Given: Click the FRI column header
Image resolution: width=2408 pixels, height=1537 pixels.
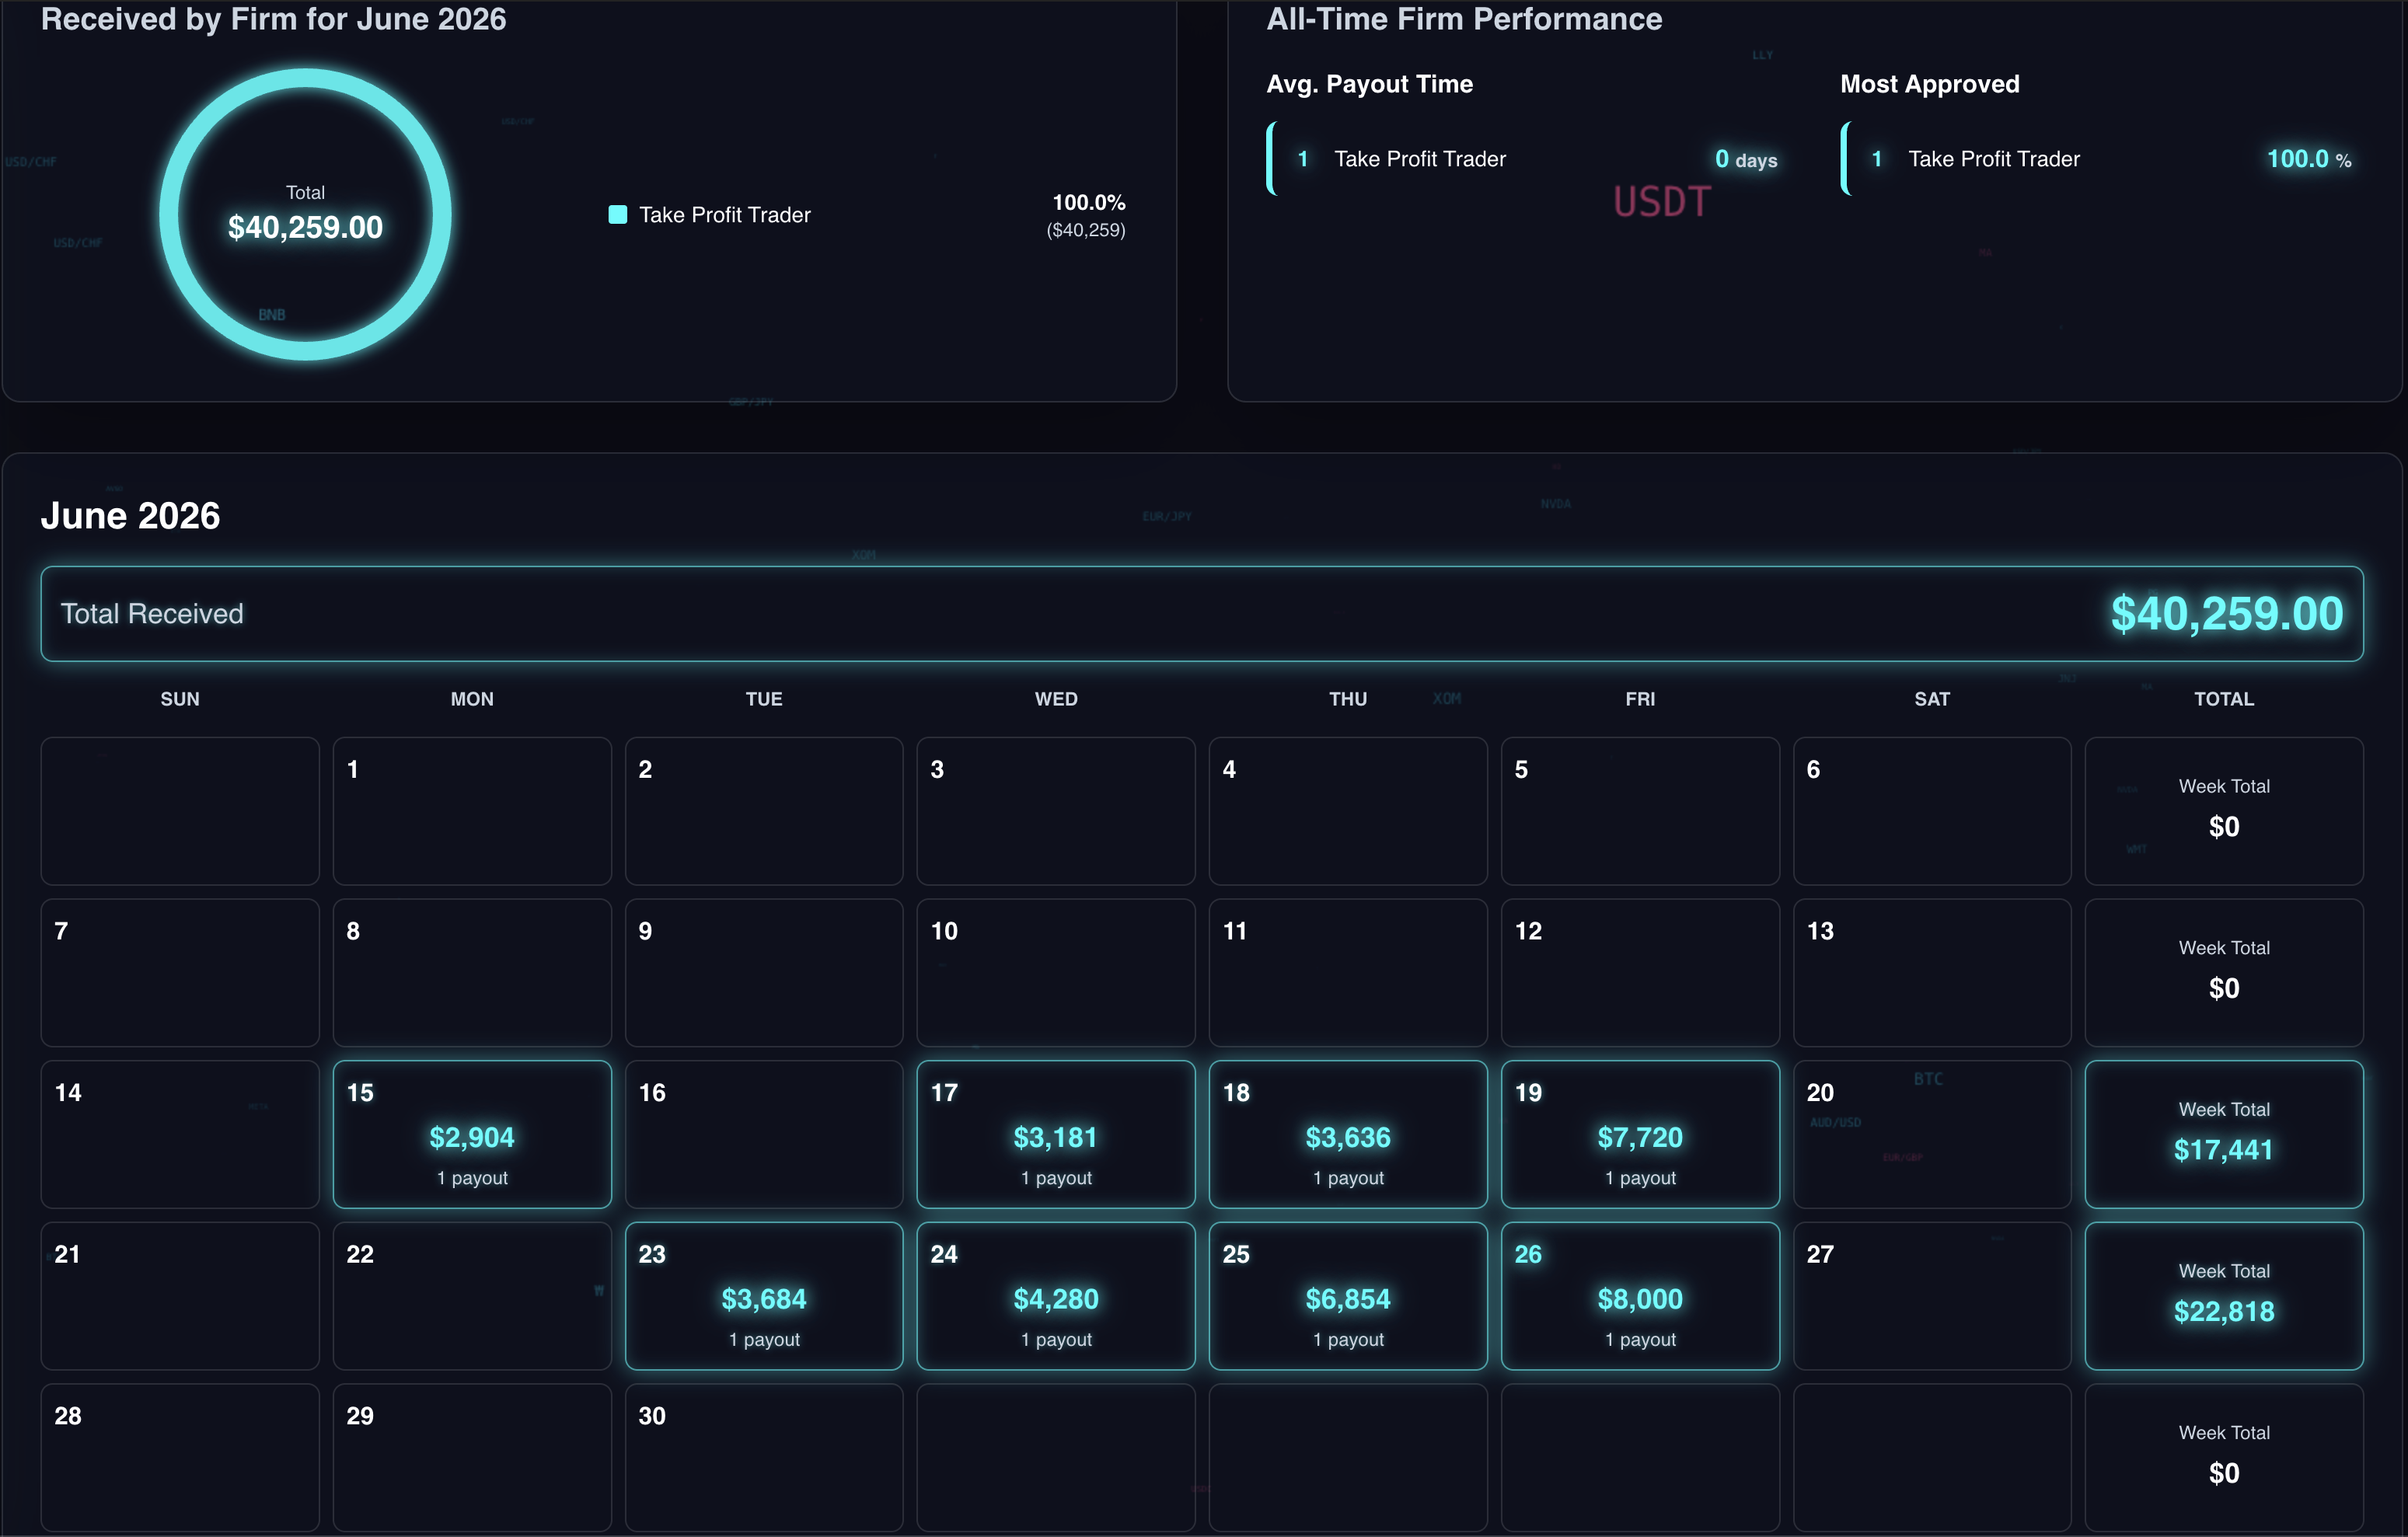Looking at the screenshot, I should (x=1640, y=699).
